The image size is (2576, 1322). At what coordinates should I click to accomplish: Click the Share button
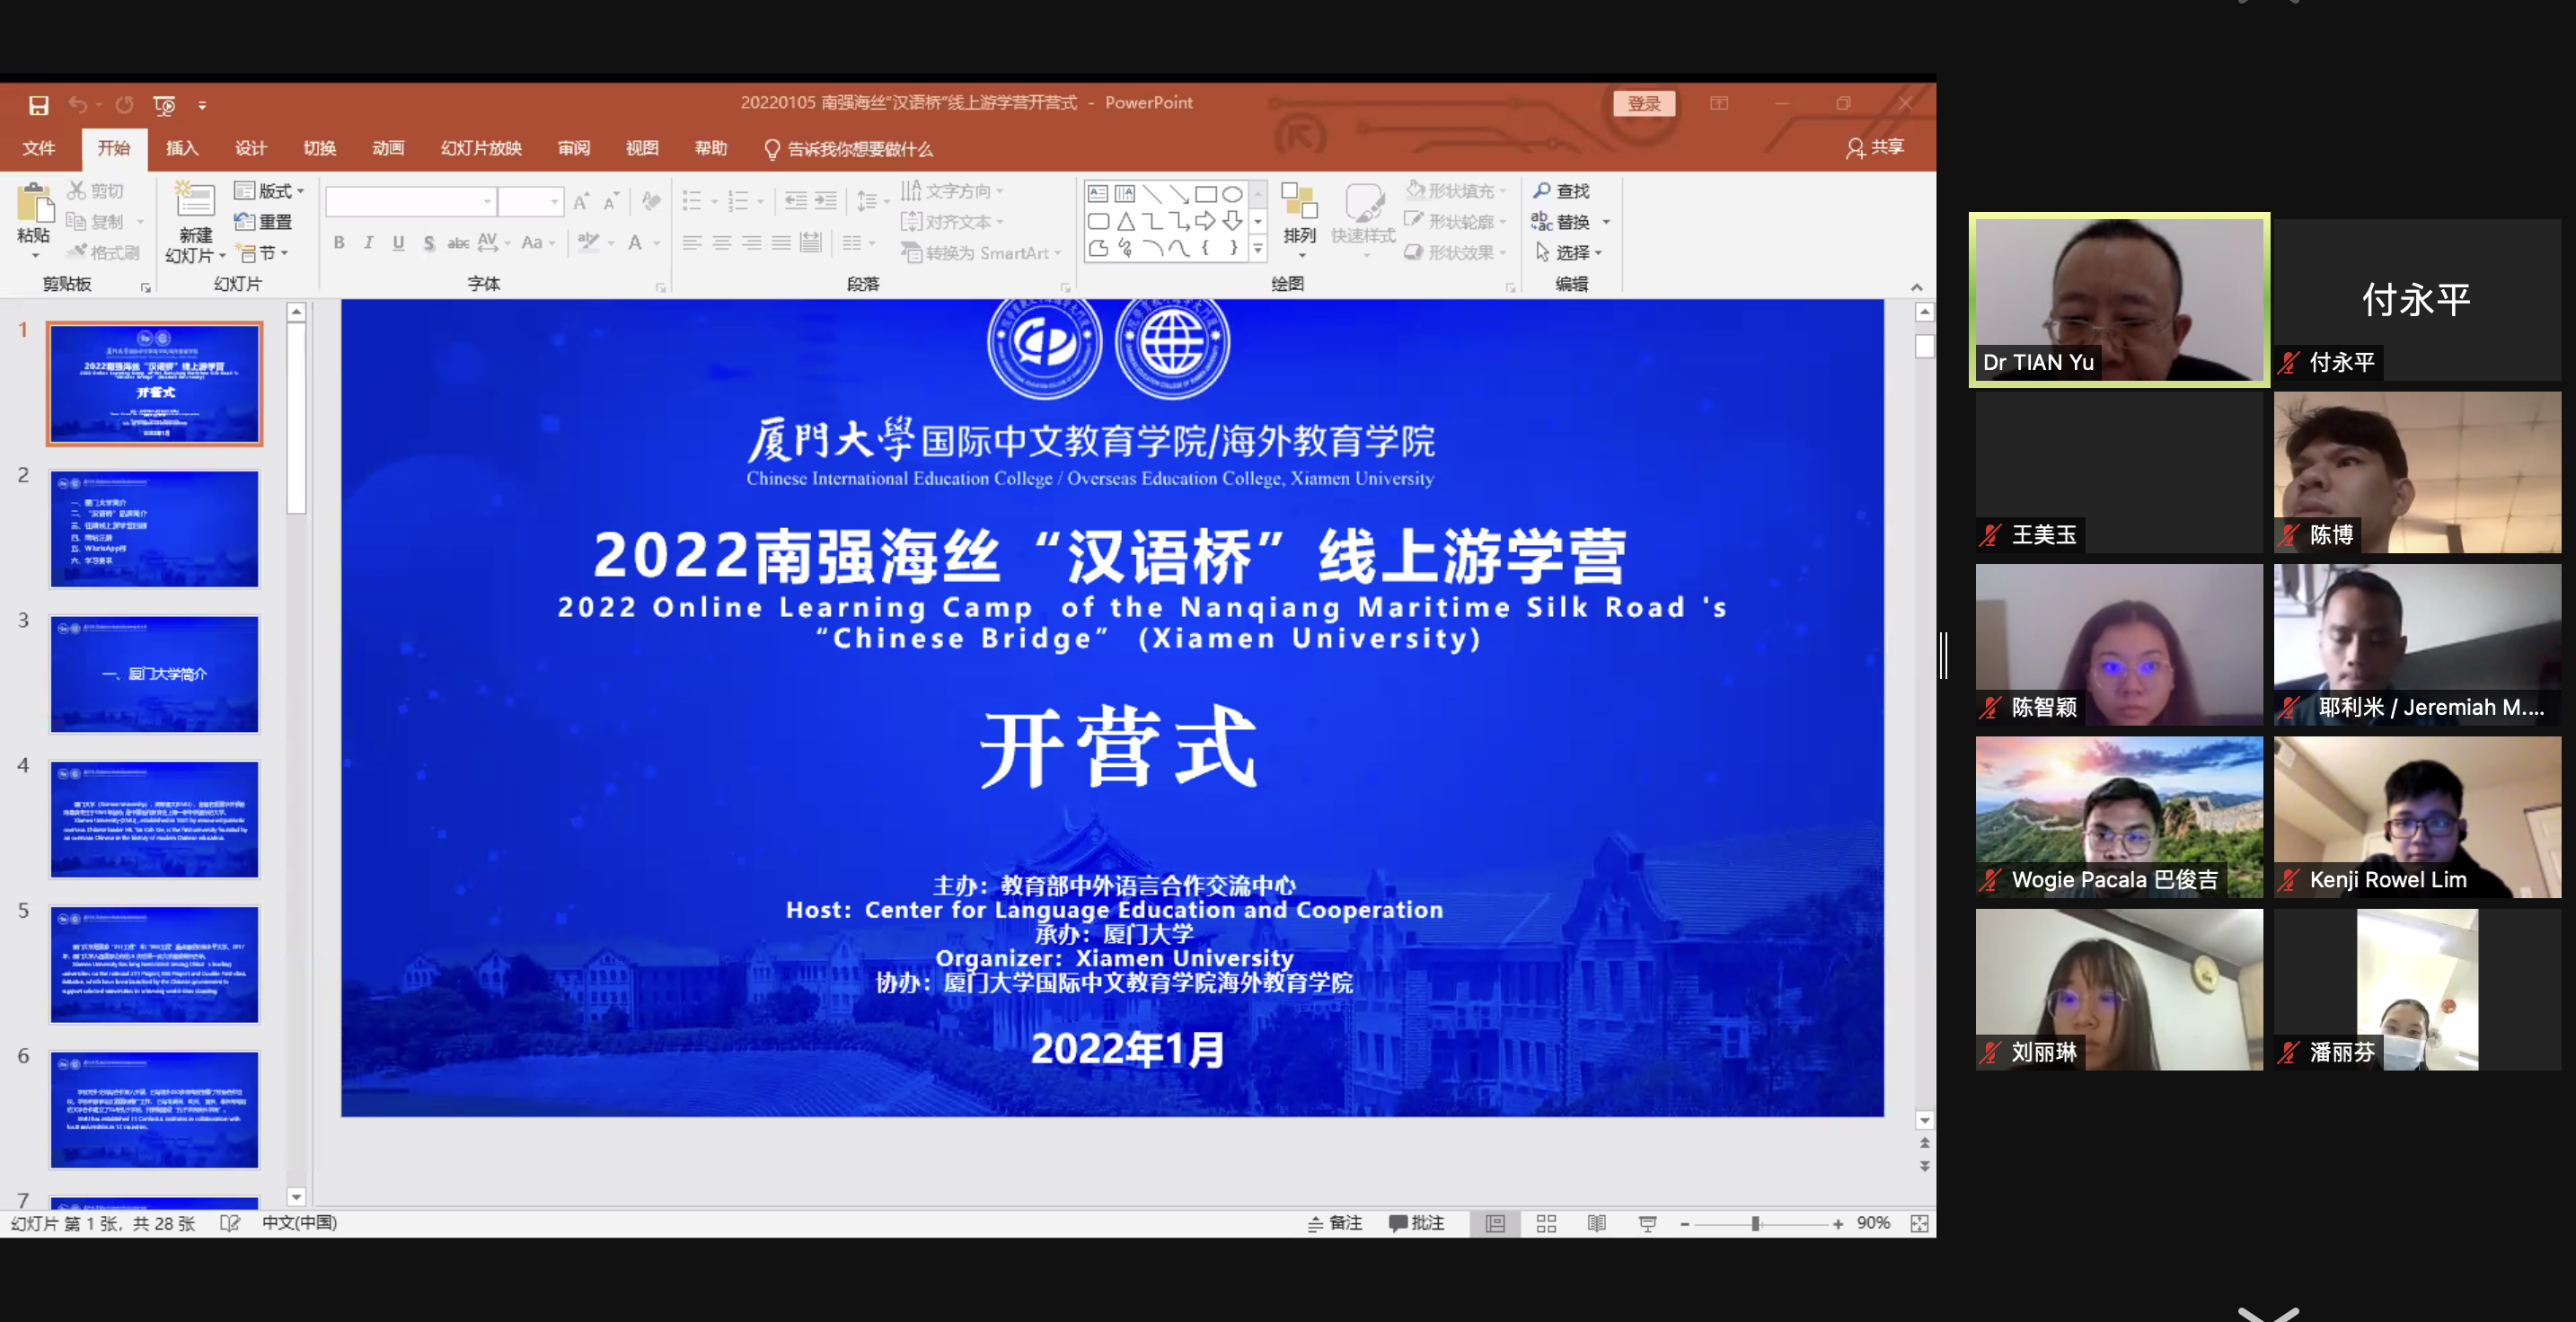[x=1875, y=148]
